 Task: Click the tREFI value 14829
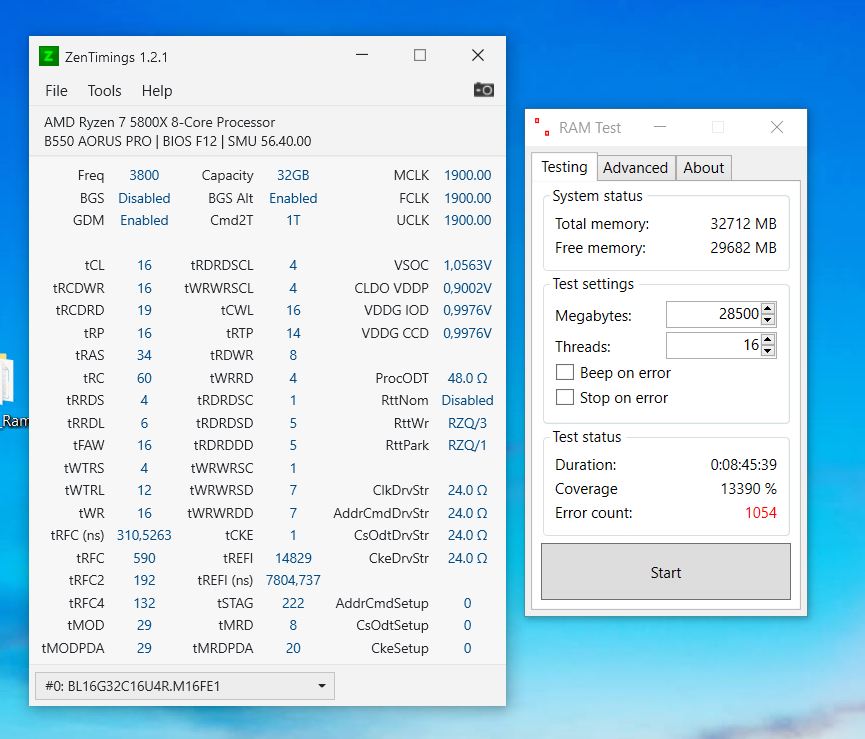(x=293, y=558)
